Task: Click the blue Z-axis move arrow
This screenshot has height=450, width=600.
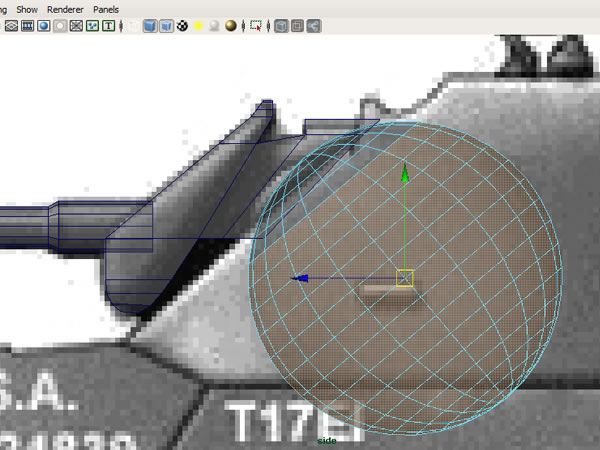Action: [300, 278]
